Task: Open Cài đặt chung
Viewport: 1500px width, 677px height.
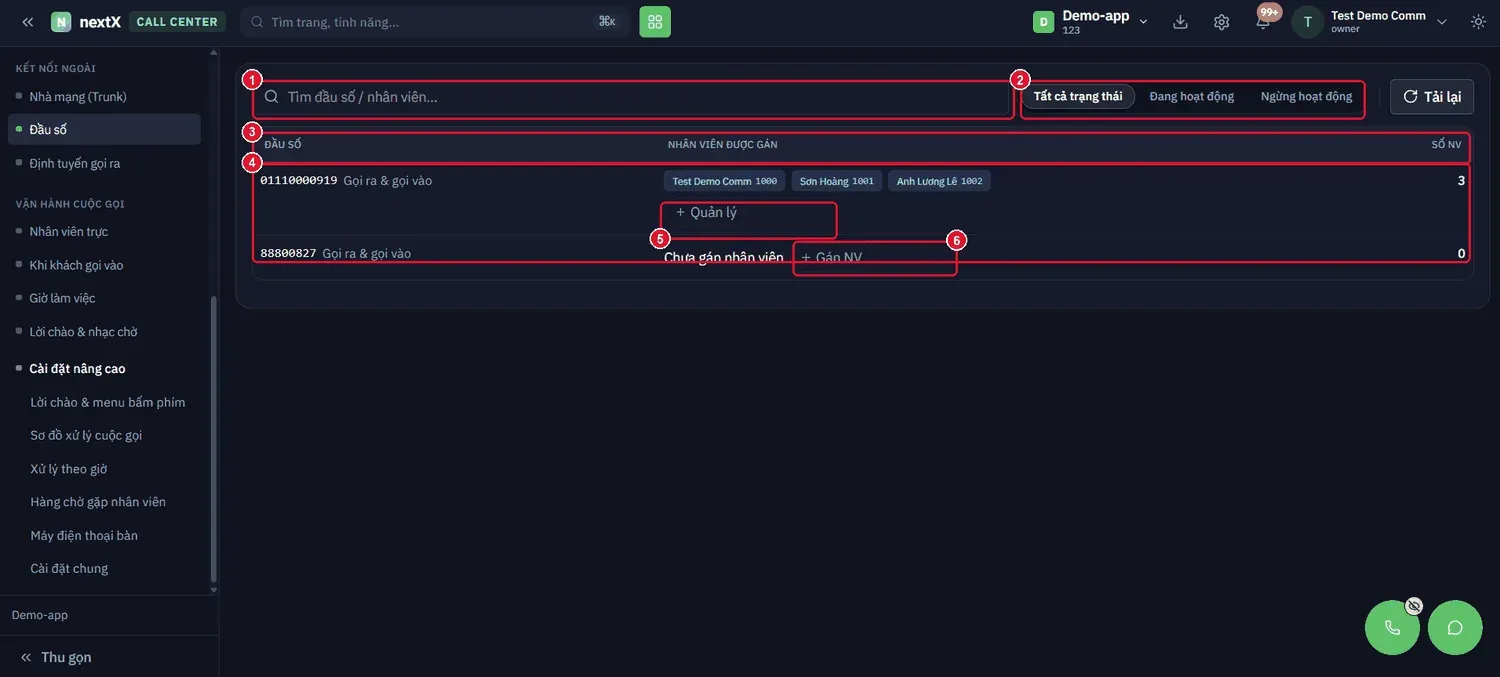Action: 69,569
